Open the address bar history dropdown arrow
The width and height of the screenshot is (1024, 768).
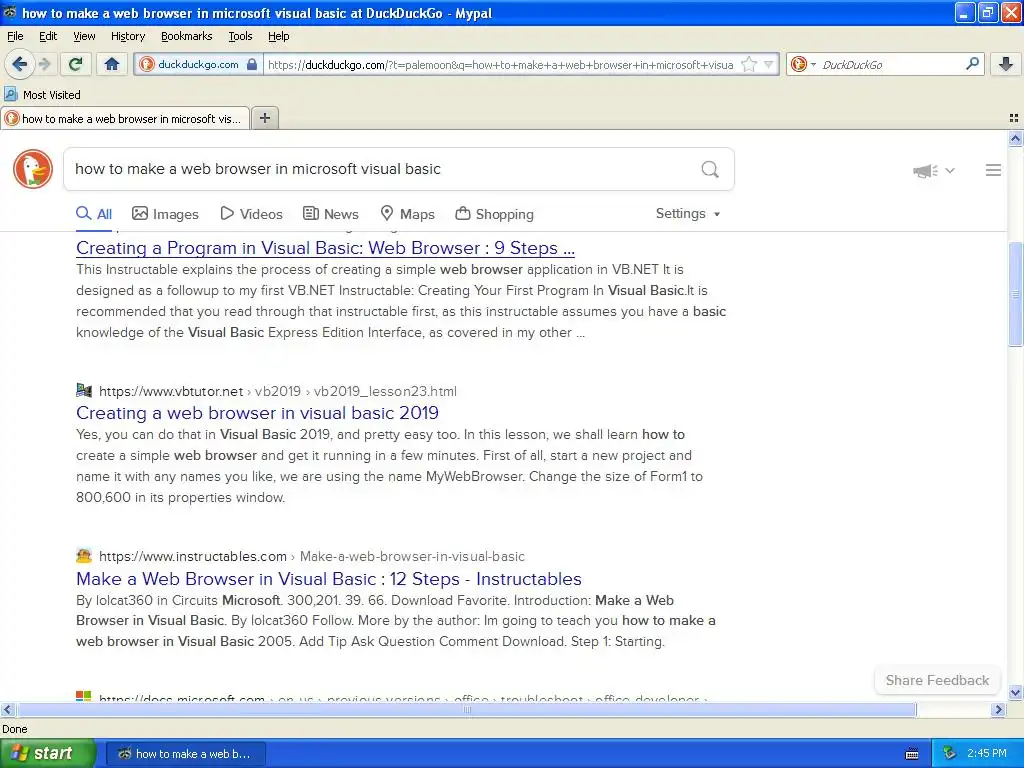pos(769,64)
